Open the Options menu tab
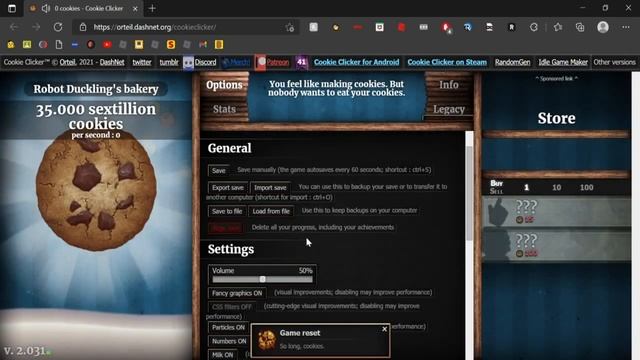The image size is (640, 360). tap(224, 85)
